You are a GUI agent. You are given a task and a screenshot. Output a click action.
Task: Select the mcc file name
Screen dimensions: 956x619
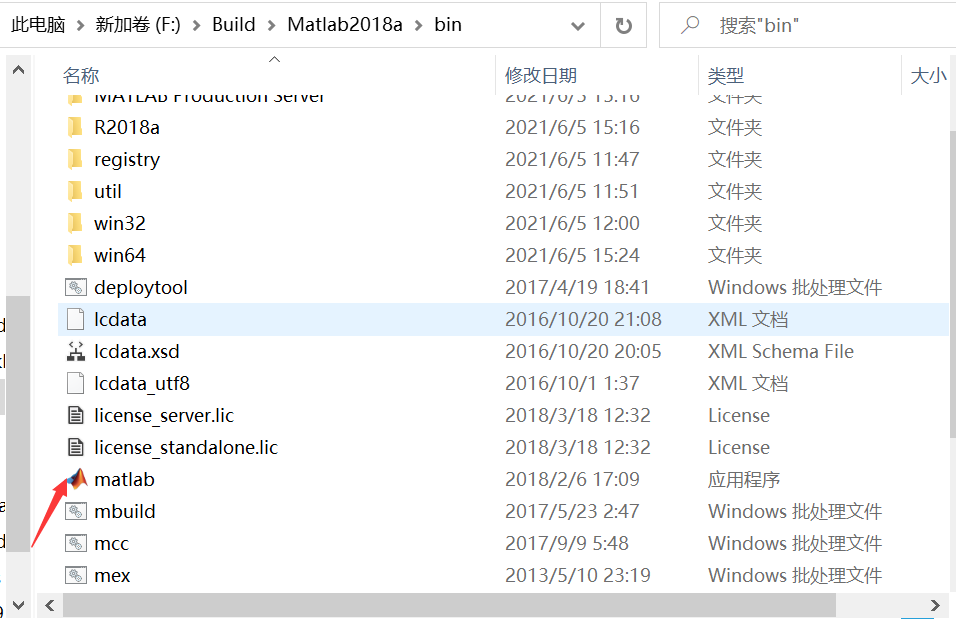pyautogui.click(x=112, y=543)
